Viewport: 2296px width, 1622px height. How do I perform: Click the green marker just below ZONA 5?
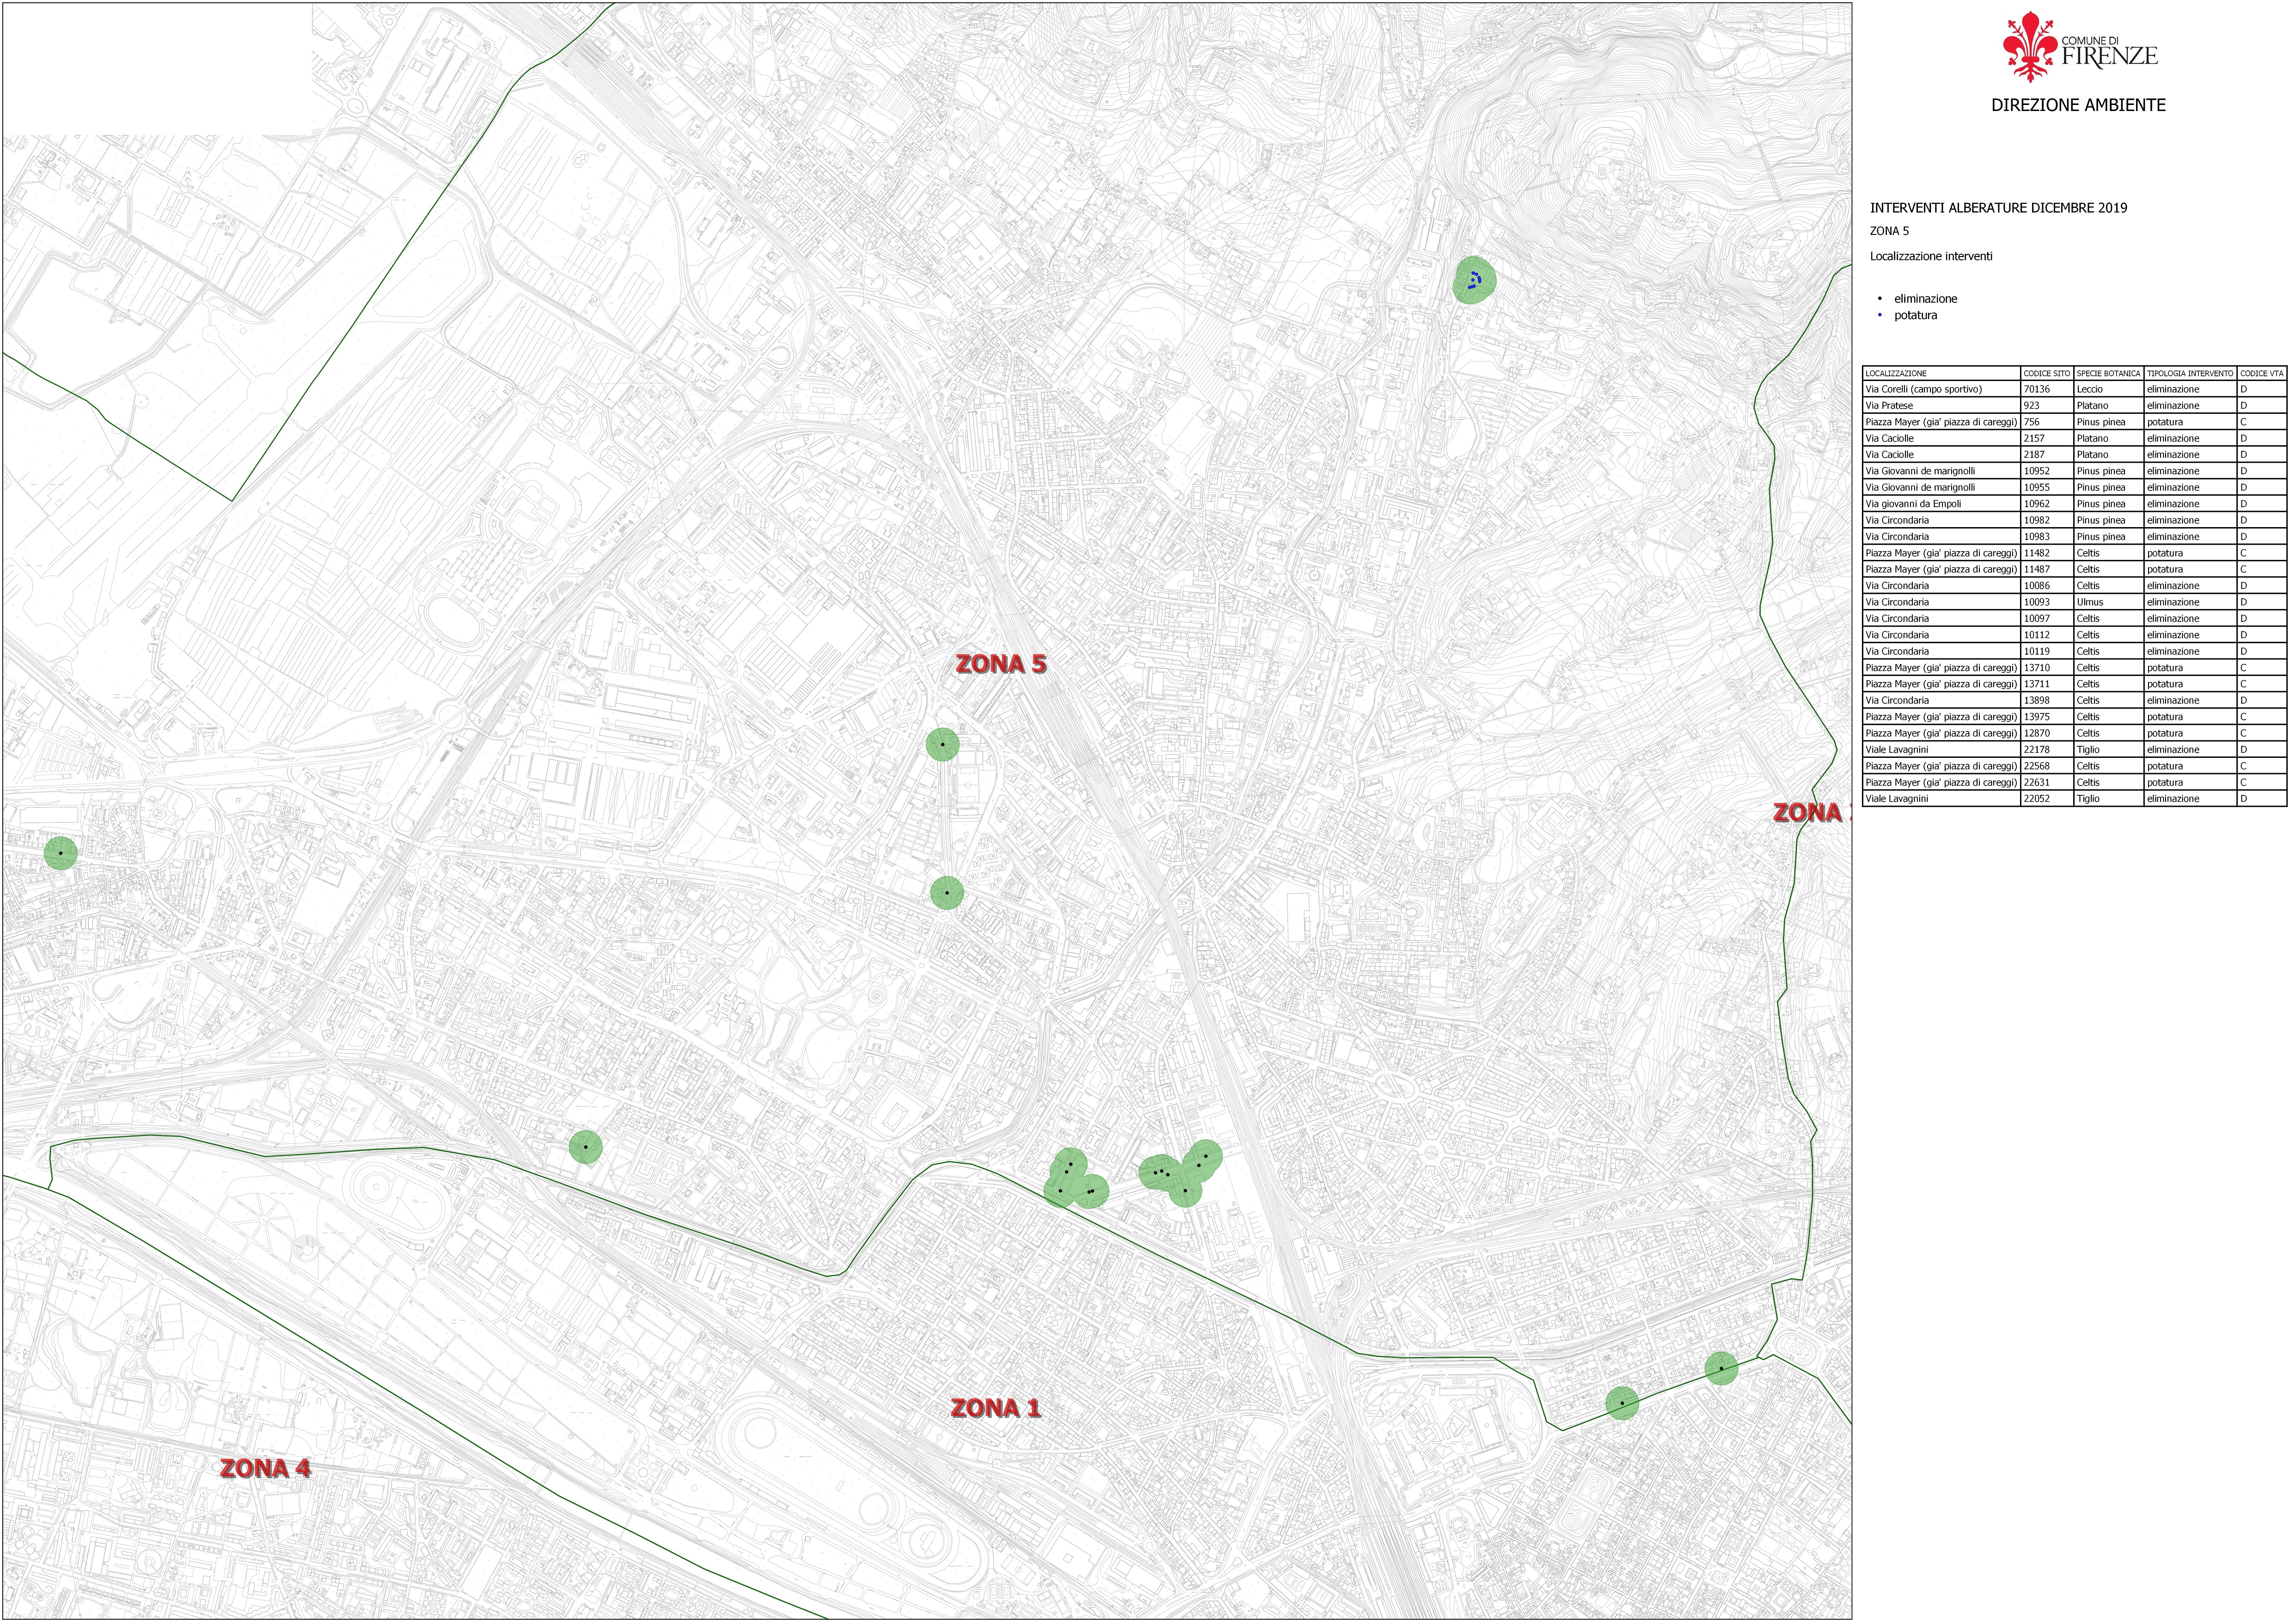pyautogui.click(x=942, y=745)
